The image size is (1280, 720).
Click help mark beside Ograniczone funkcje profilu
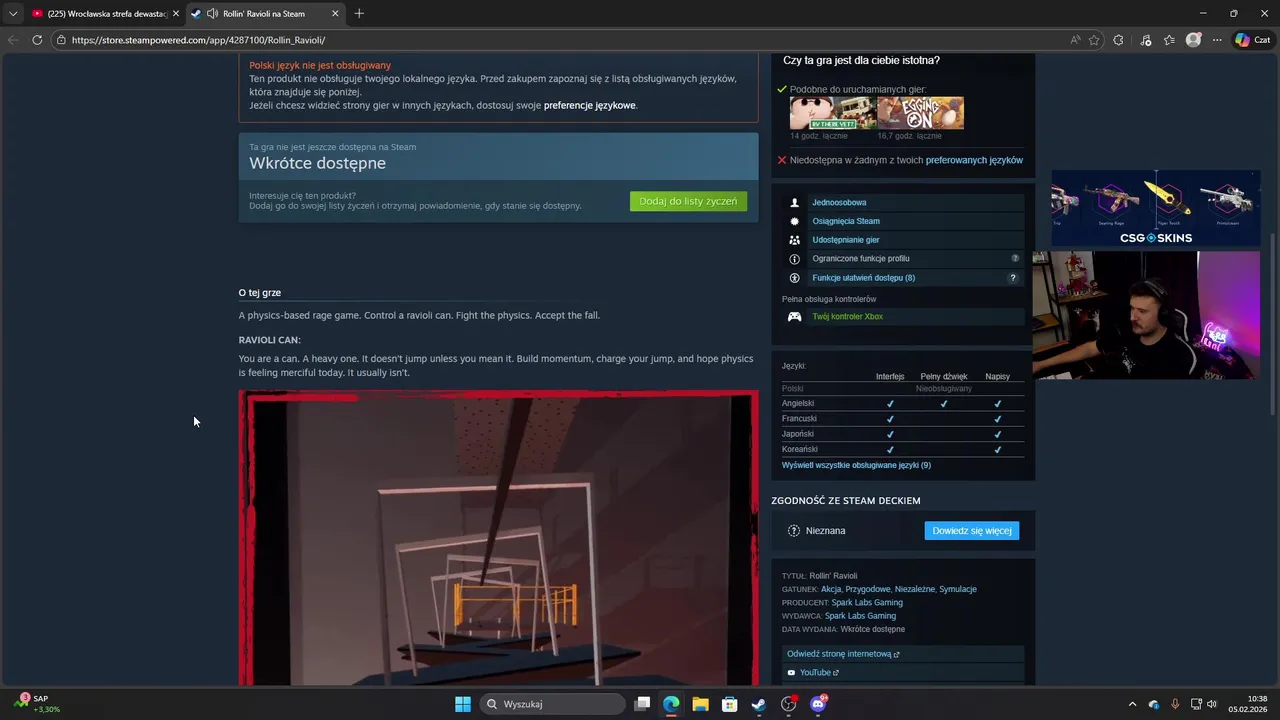tap(1015, 259)
